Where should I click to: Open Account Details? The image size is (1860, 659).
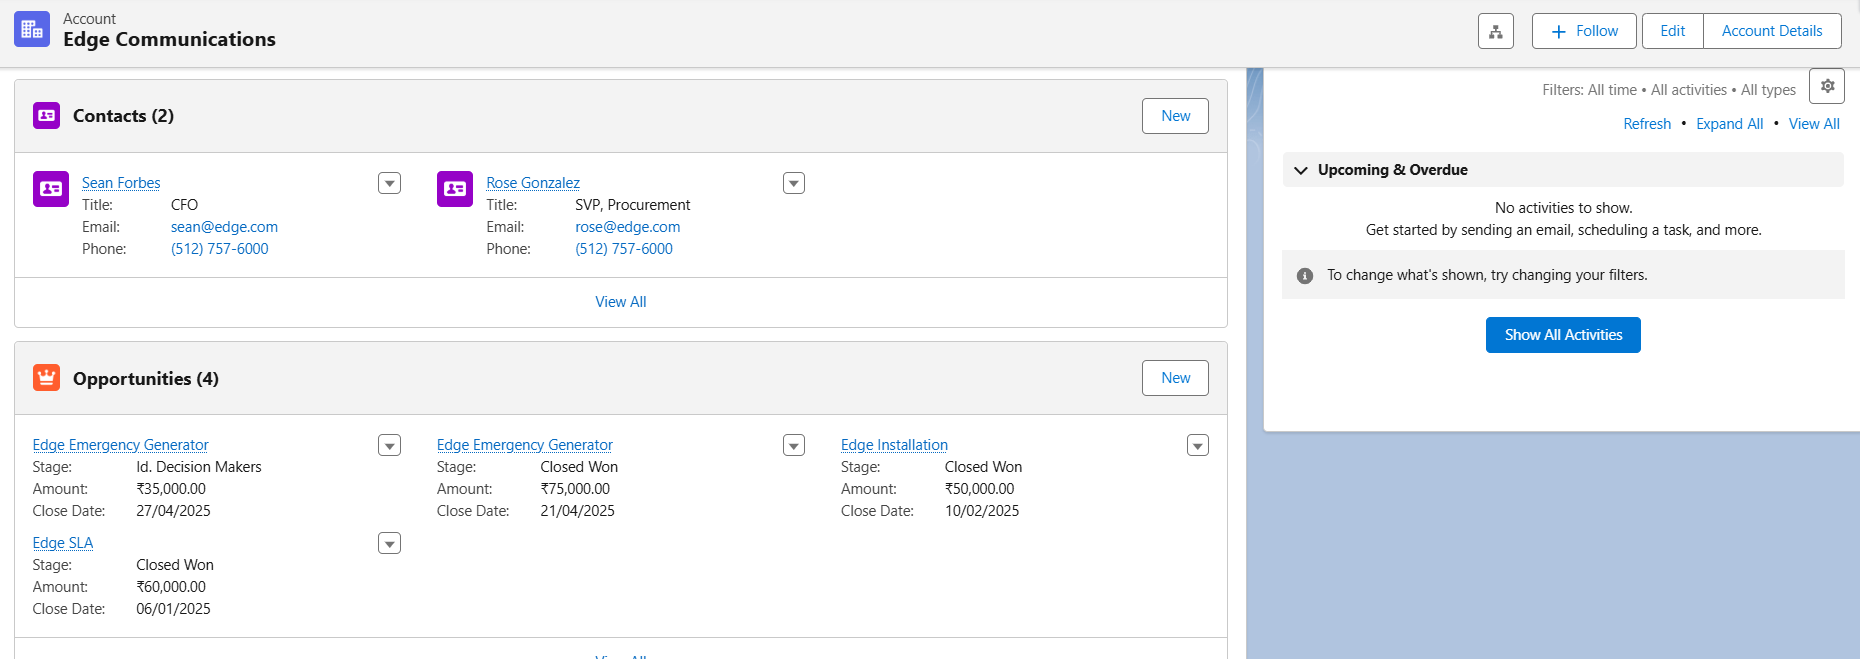1772,31
